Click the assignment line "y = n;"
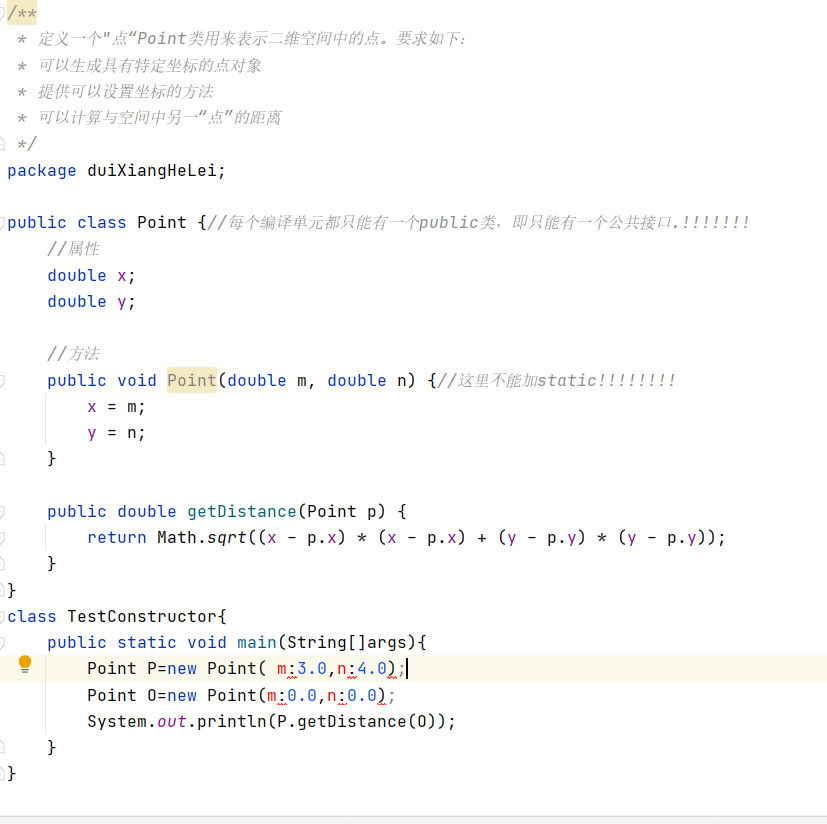Screen dimensions: 827x824 (116, 433)
